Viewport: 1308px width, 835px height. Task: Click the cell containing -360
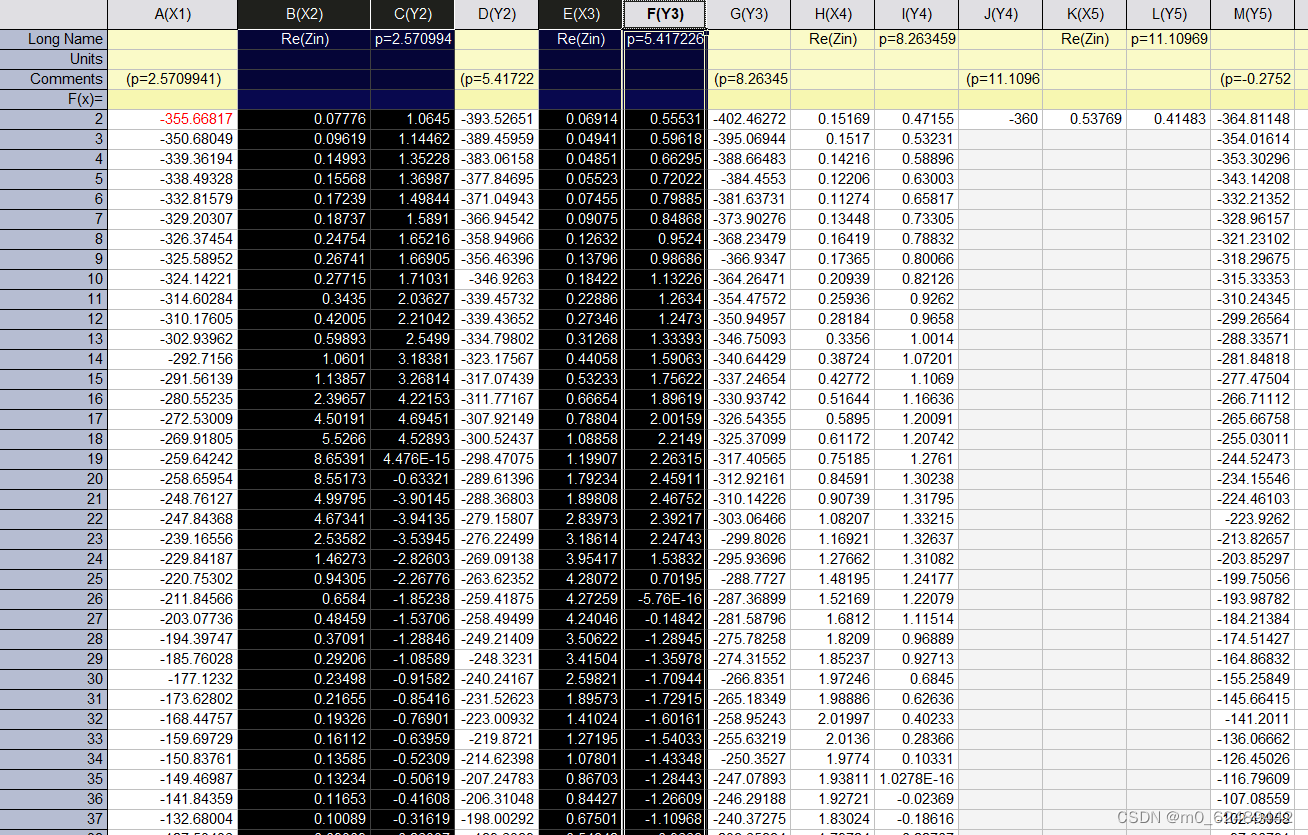coord(1000,119)
